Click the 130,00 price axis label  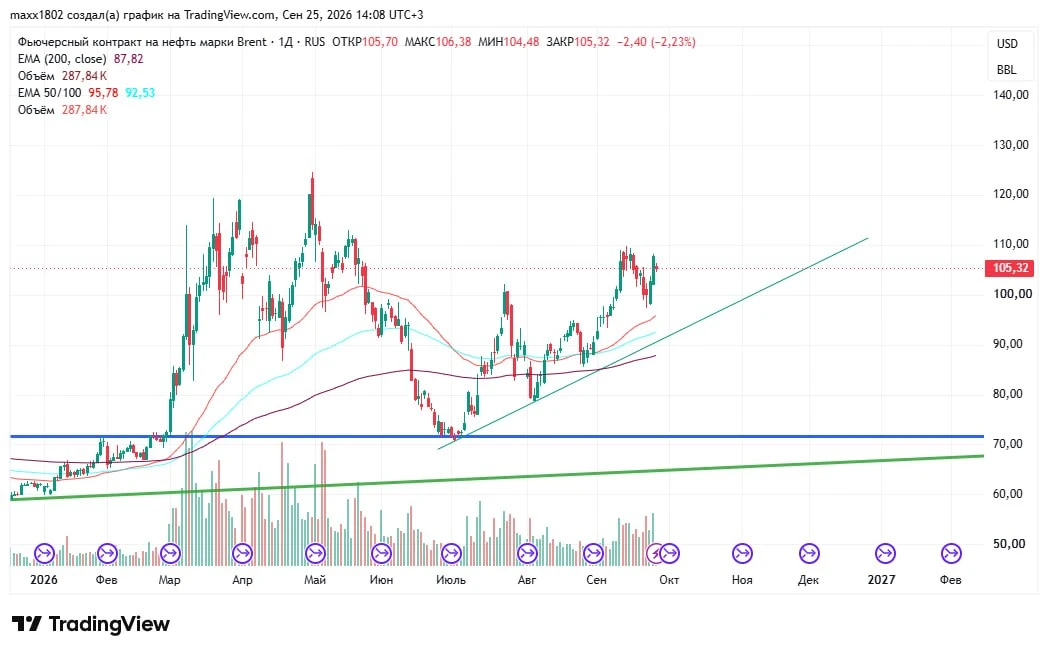1011,144
